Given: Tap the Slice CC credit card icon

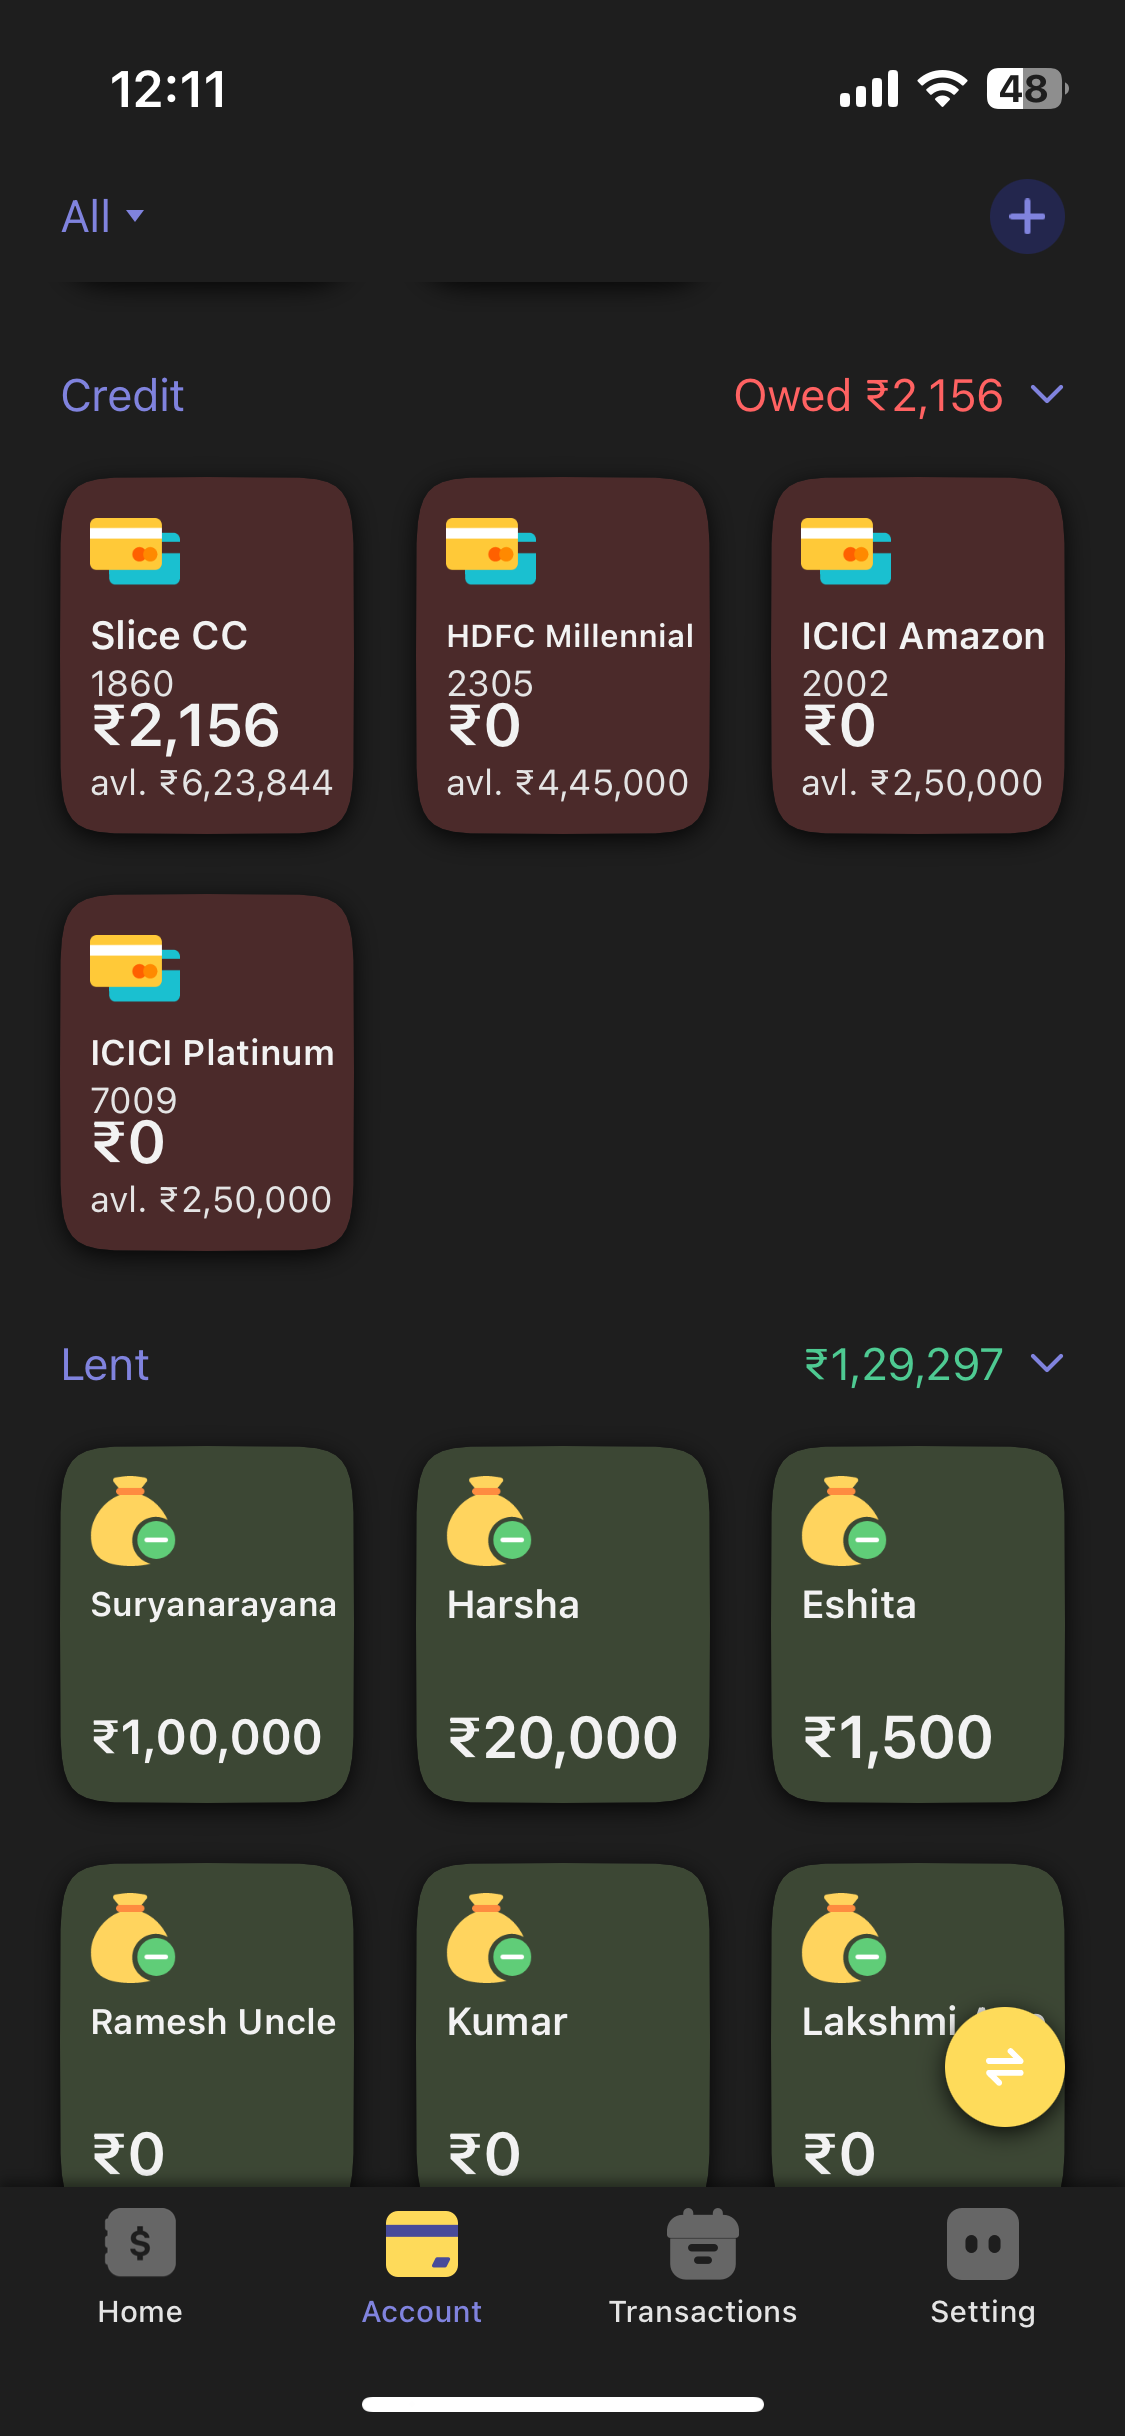Looking at the screenshot, I should [x=135, y=551].
